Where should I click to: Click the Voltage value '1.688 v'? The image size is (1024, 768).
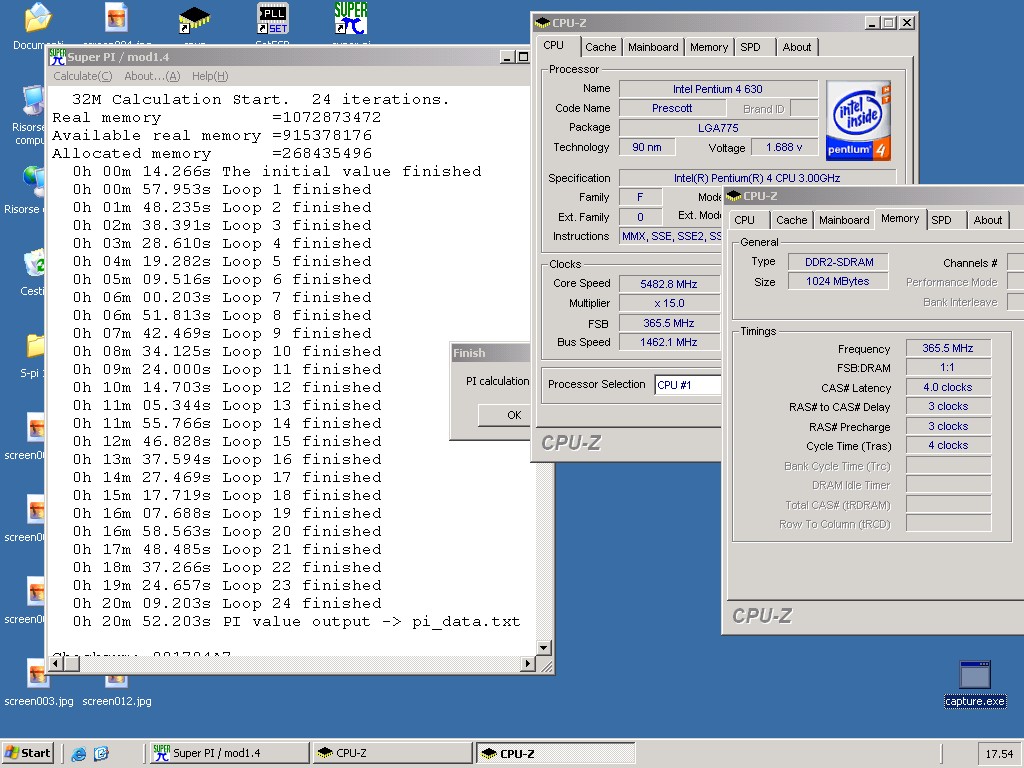[784, 148]
